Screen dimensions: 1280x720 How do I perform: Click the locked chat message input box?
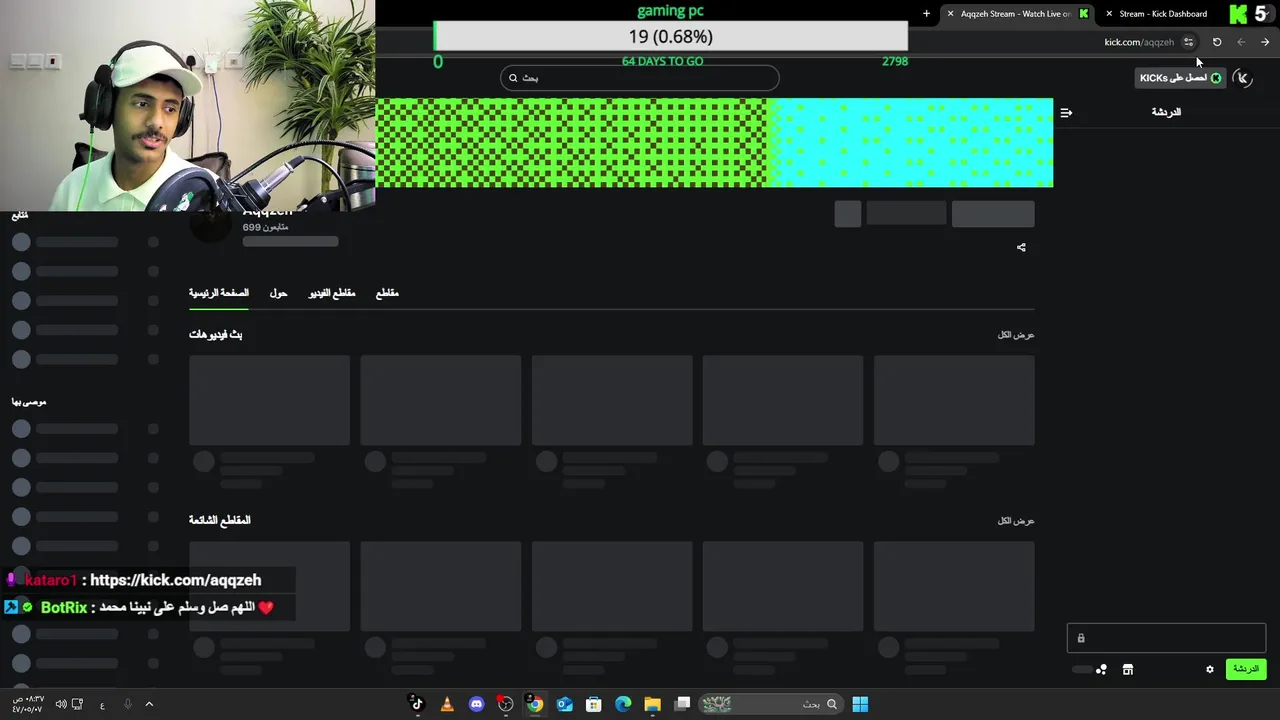tap(1166, 638)
